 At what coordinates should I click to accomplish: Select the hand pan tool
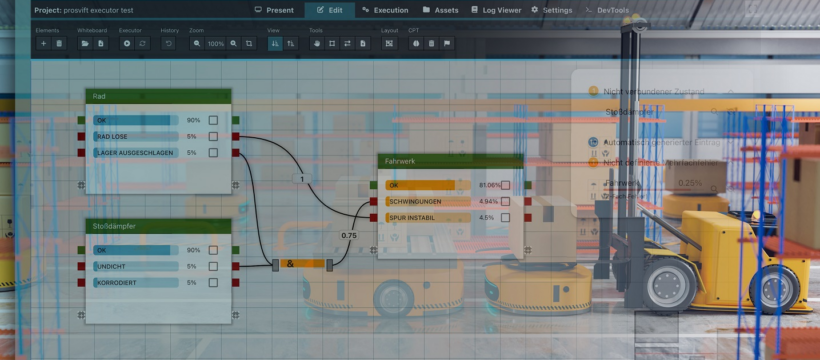click(316, 43)
